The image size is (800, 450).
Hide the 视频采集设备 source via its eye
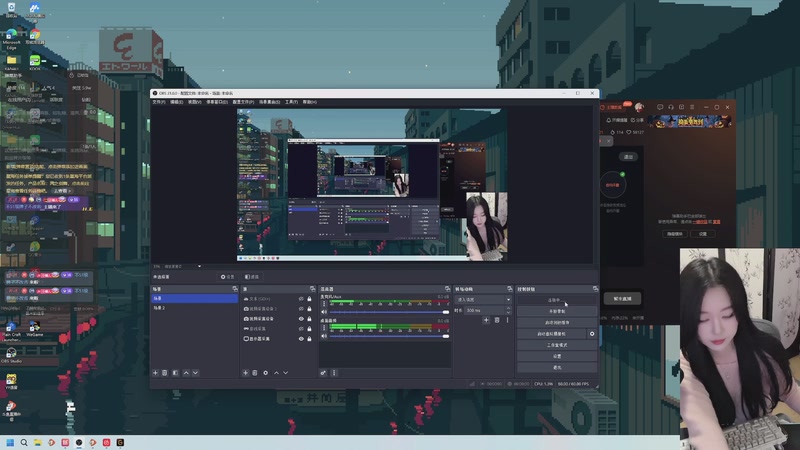tap(301, 319)
